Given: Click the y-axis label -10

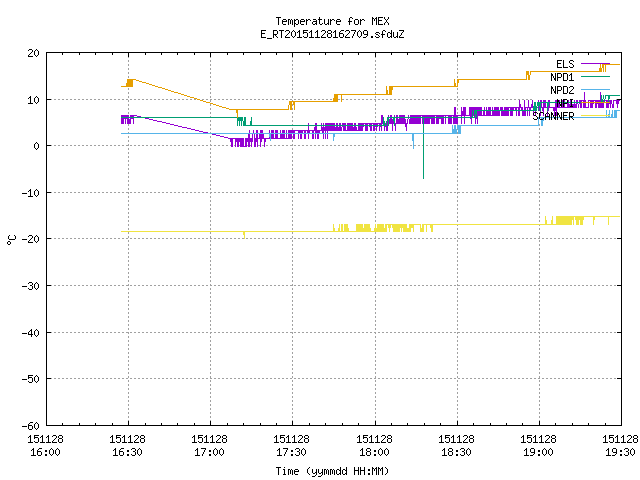Looking at the screenshot, I should pos(31,193).
